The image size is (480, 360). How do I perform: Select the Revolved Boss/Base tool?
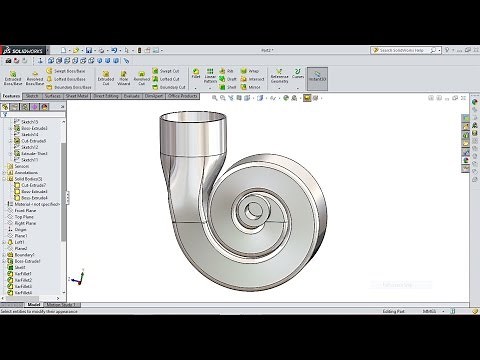(35, 78)
